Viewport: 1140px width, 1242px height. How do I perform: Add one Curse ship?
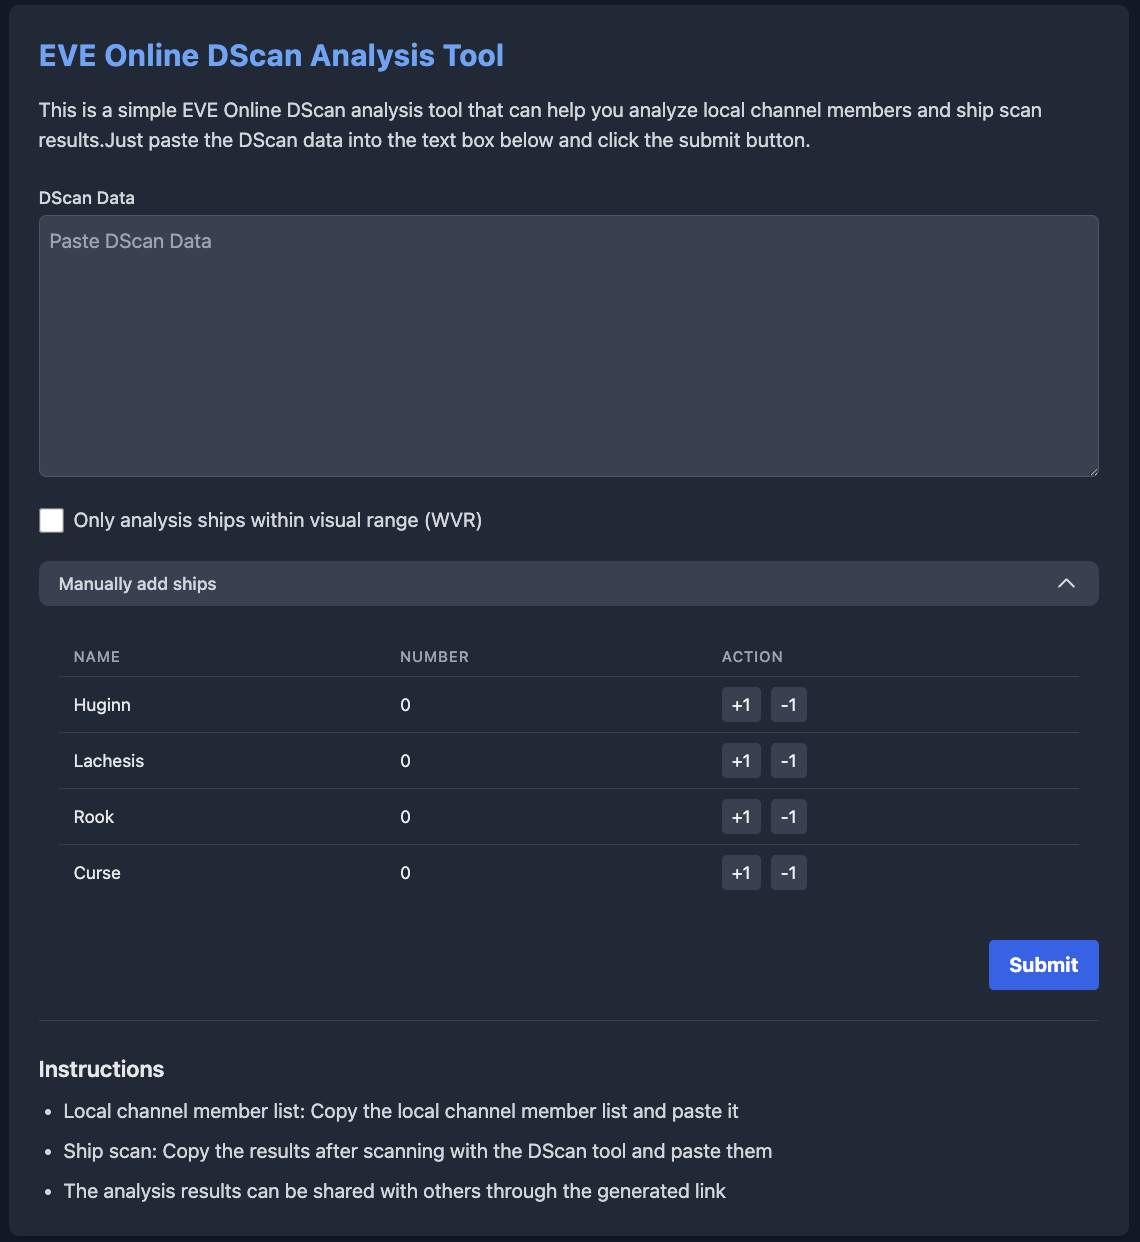point(741,873)
